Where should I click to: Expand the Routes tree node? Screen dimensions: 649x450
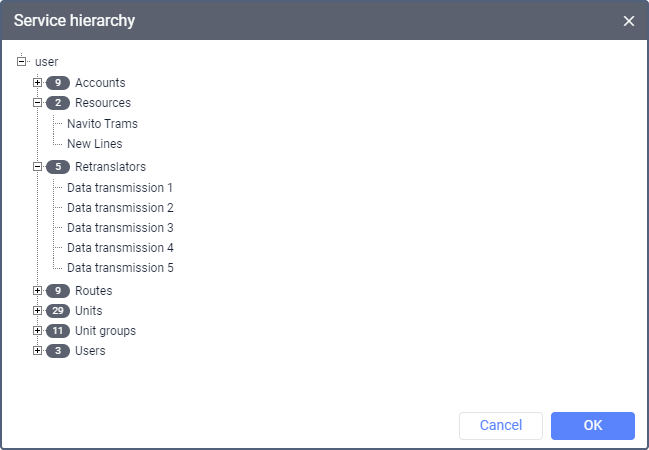(x=38, y=290)
